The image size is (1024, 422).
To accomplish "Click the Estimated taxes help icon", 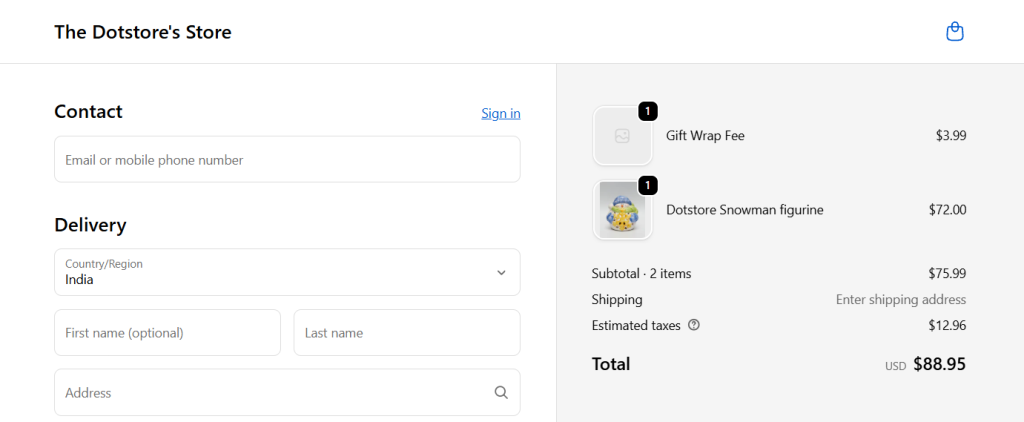I will click(x=694, y=325).
